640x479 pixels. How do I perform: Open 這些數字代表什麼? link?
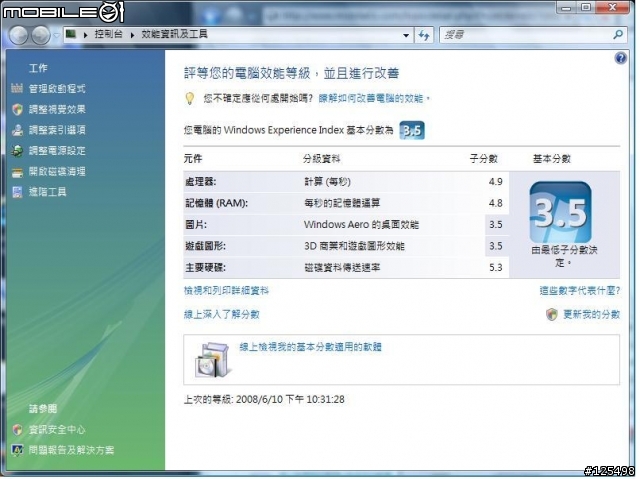pyautogui.click(x=580, y=291)
